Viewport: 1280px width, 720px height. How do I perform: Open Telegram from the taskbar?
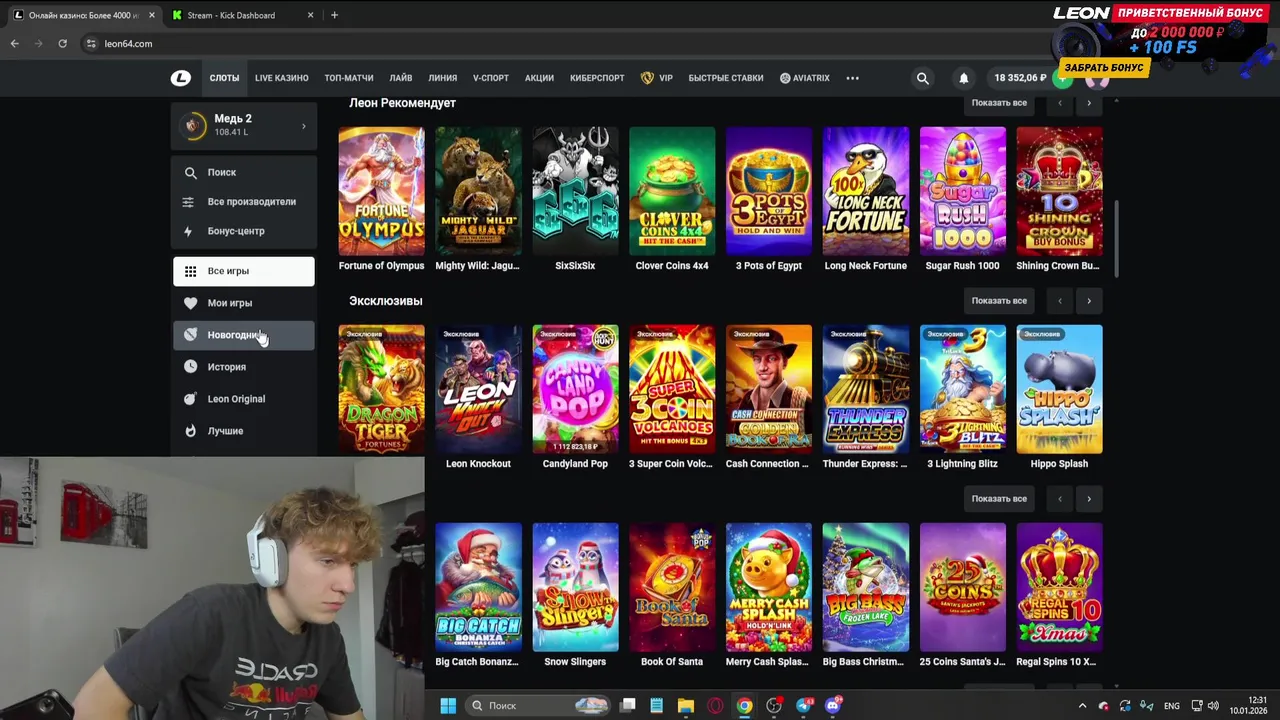click(804, 705)
